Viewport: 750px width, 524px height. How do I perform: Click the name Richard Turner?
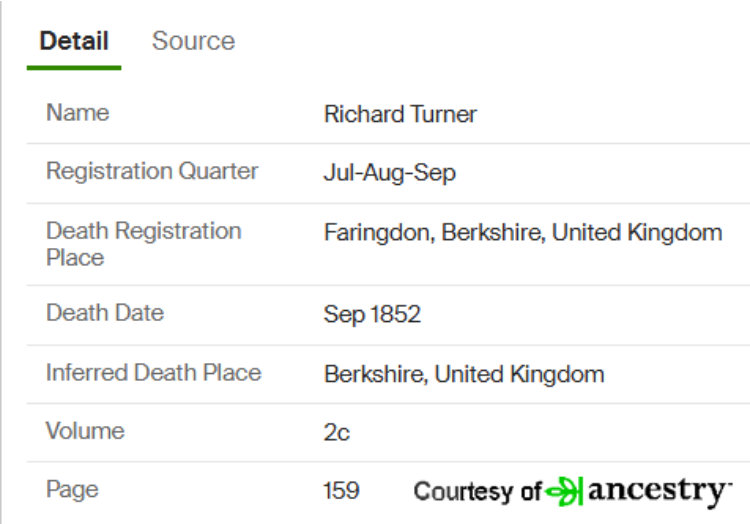[x=400, y=114]
